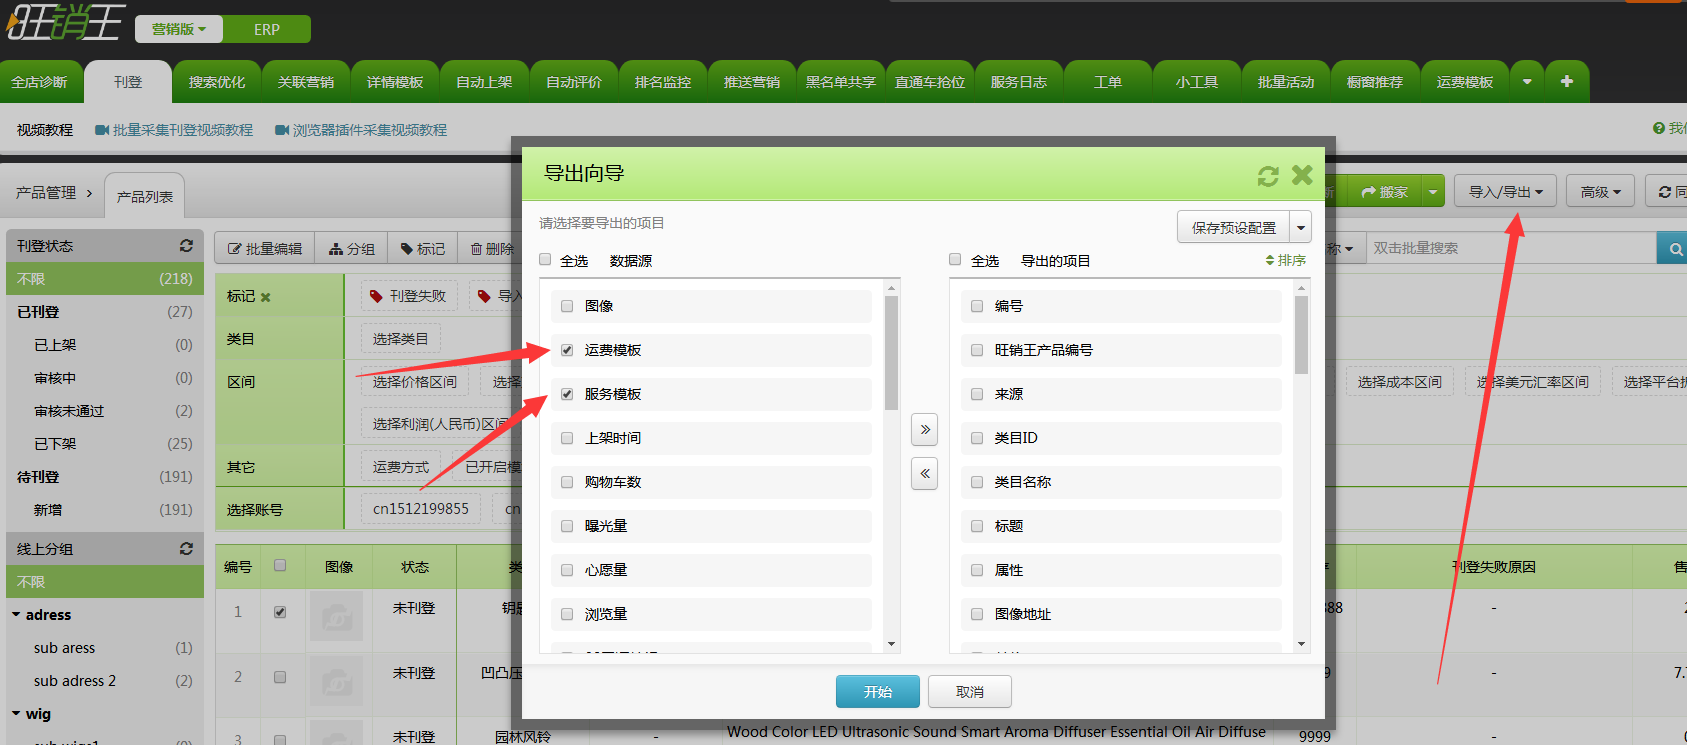
Task: Open 批量采集刊登视频教程 video link
Action: (x=174, y=130)
